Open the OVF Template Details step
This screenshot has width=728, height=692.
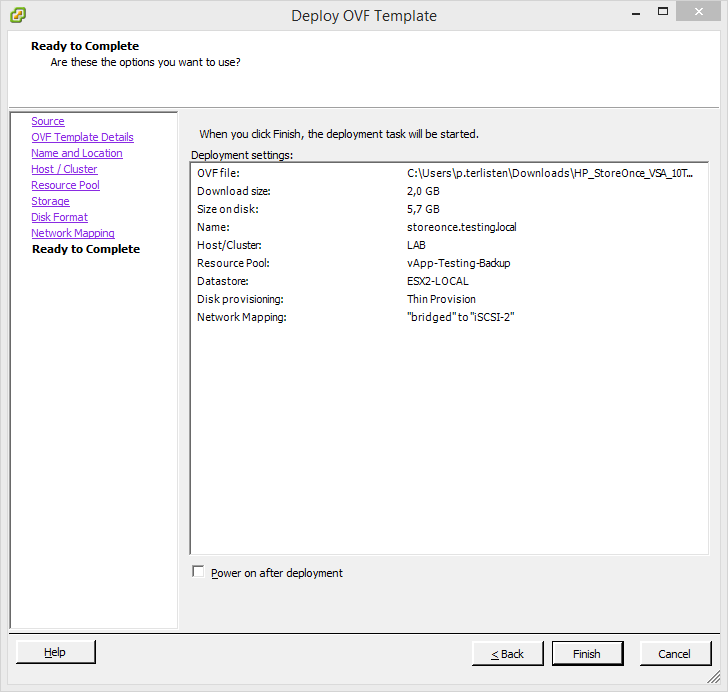(82, 137)
